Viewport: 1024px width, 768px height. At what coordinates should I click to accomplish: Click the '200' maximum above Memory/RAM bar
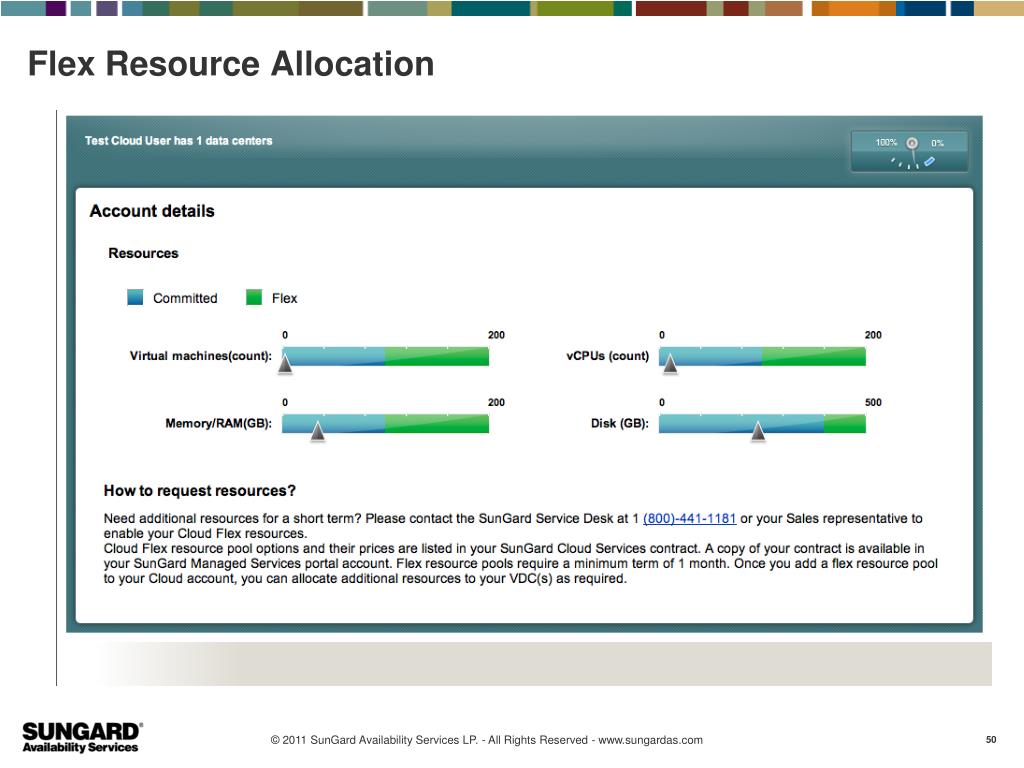coord(496,402)
